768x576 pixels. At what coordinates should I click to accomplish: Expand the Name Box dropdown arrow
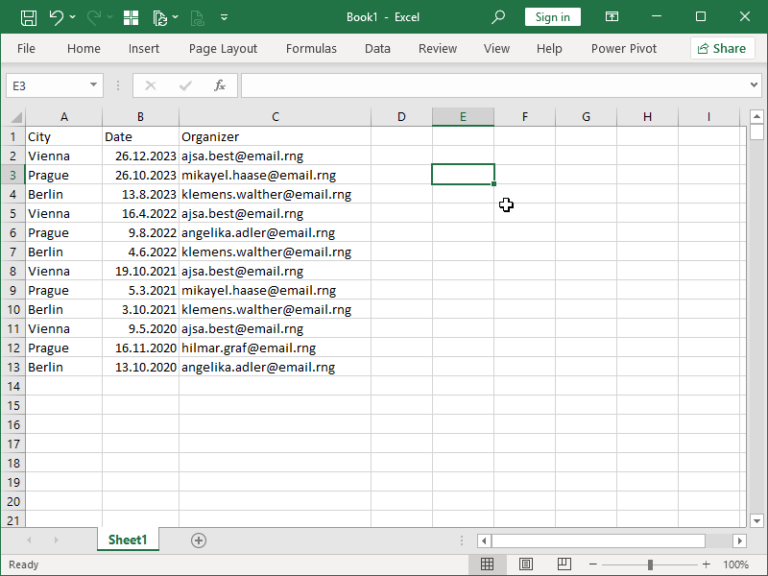point(94,86)
